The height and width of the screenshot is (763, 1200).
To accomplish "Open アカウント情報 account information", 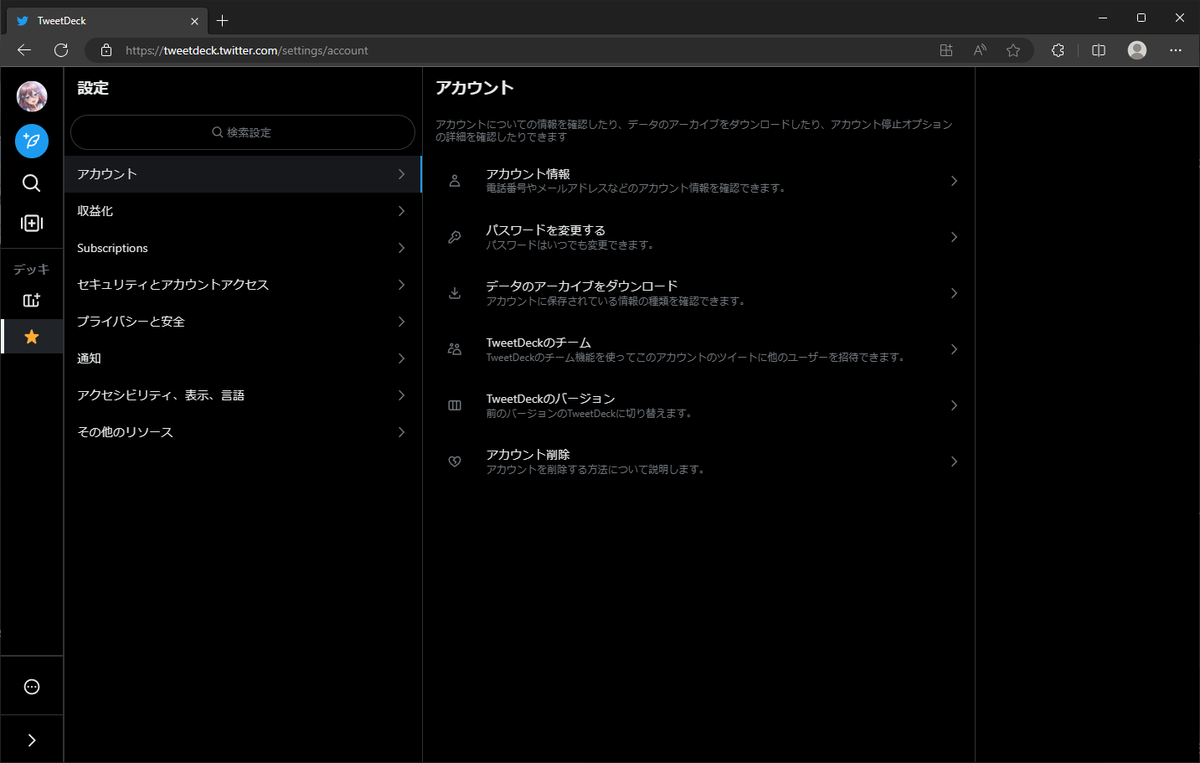I will tap(698, 181).
